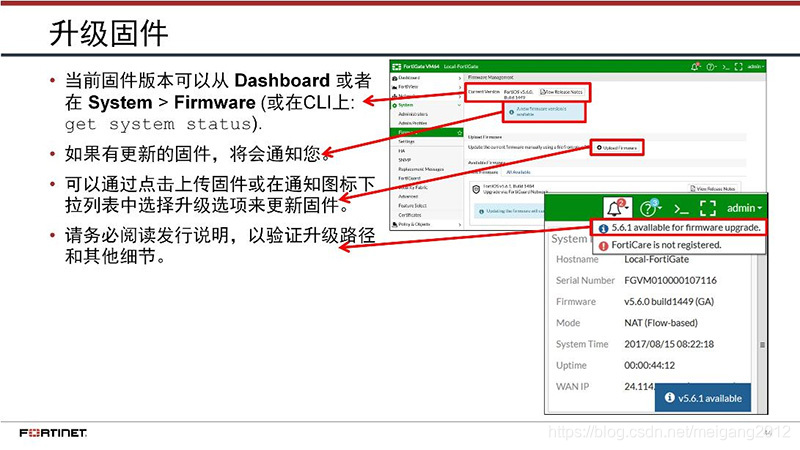
Task: Click the star favorite icon on the Firmware item
Action: [x=459, y=133]
